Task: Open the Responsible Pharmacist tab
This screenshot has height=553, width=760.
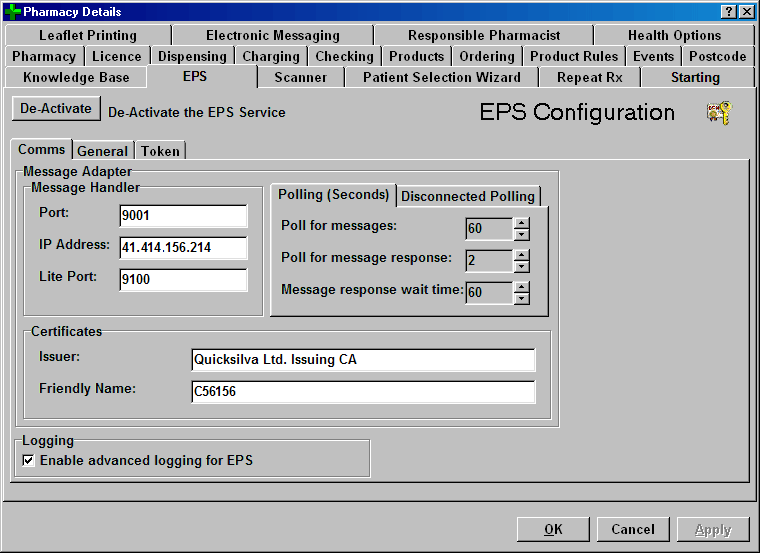Action: coord(484,35)
